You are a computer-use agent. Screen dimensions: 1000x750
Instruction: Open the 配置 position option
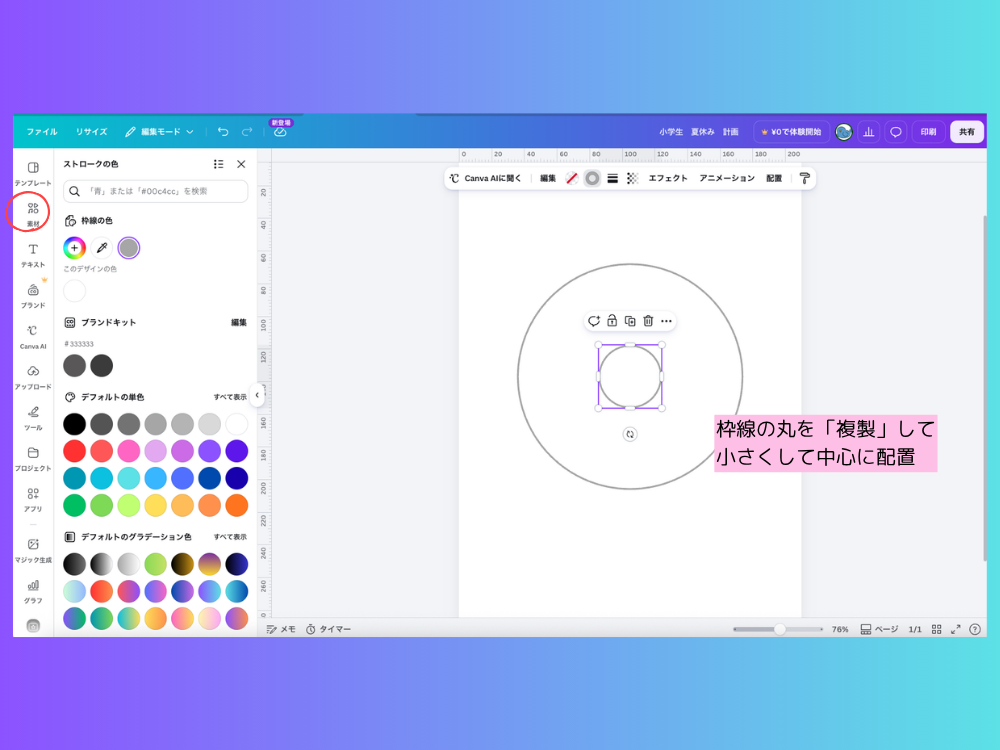(774, 179)
